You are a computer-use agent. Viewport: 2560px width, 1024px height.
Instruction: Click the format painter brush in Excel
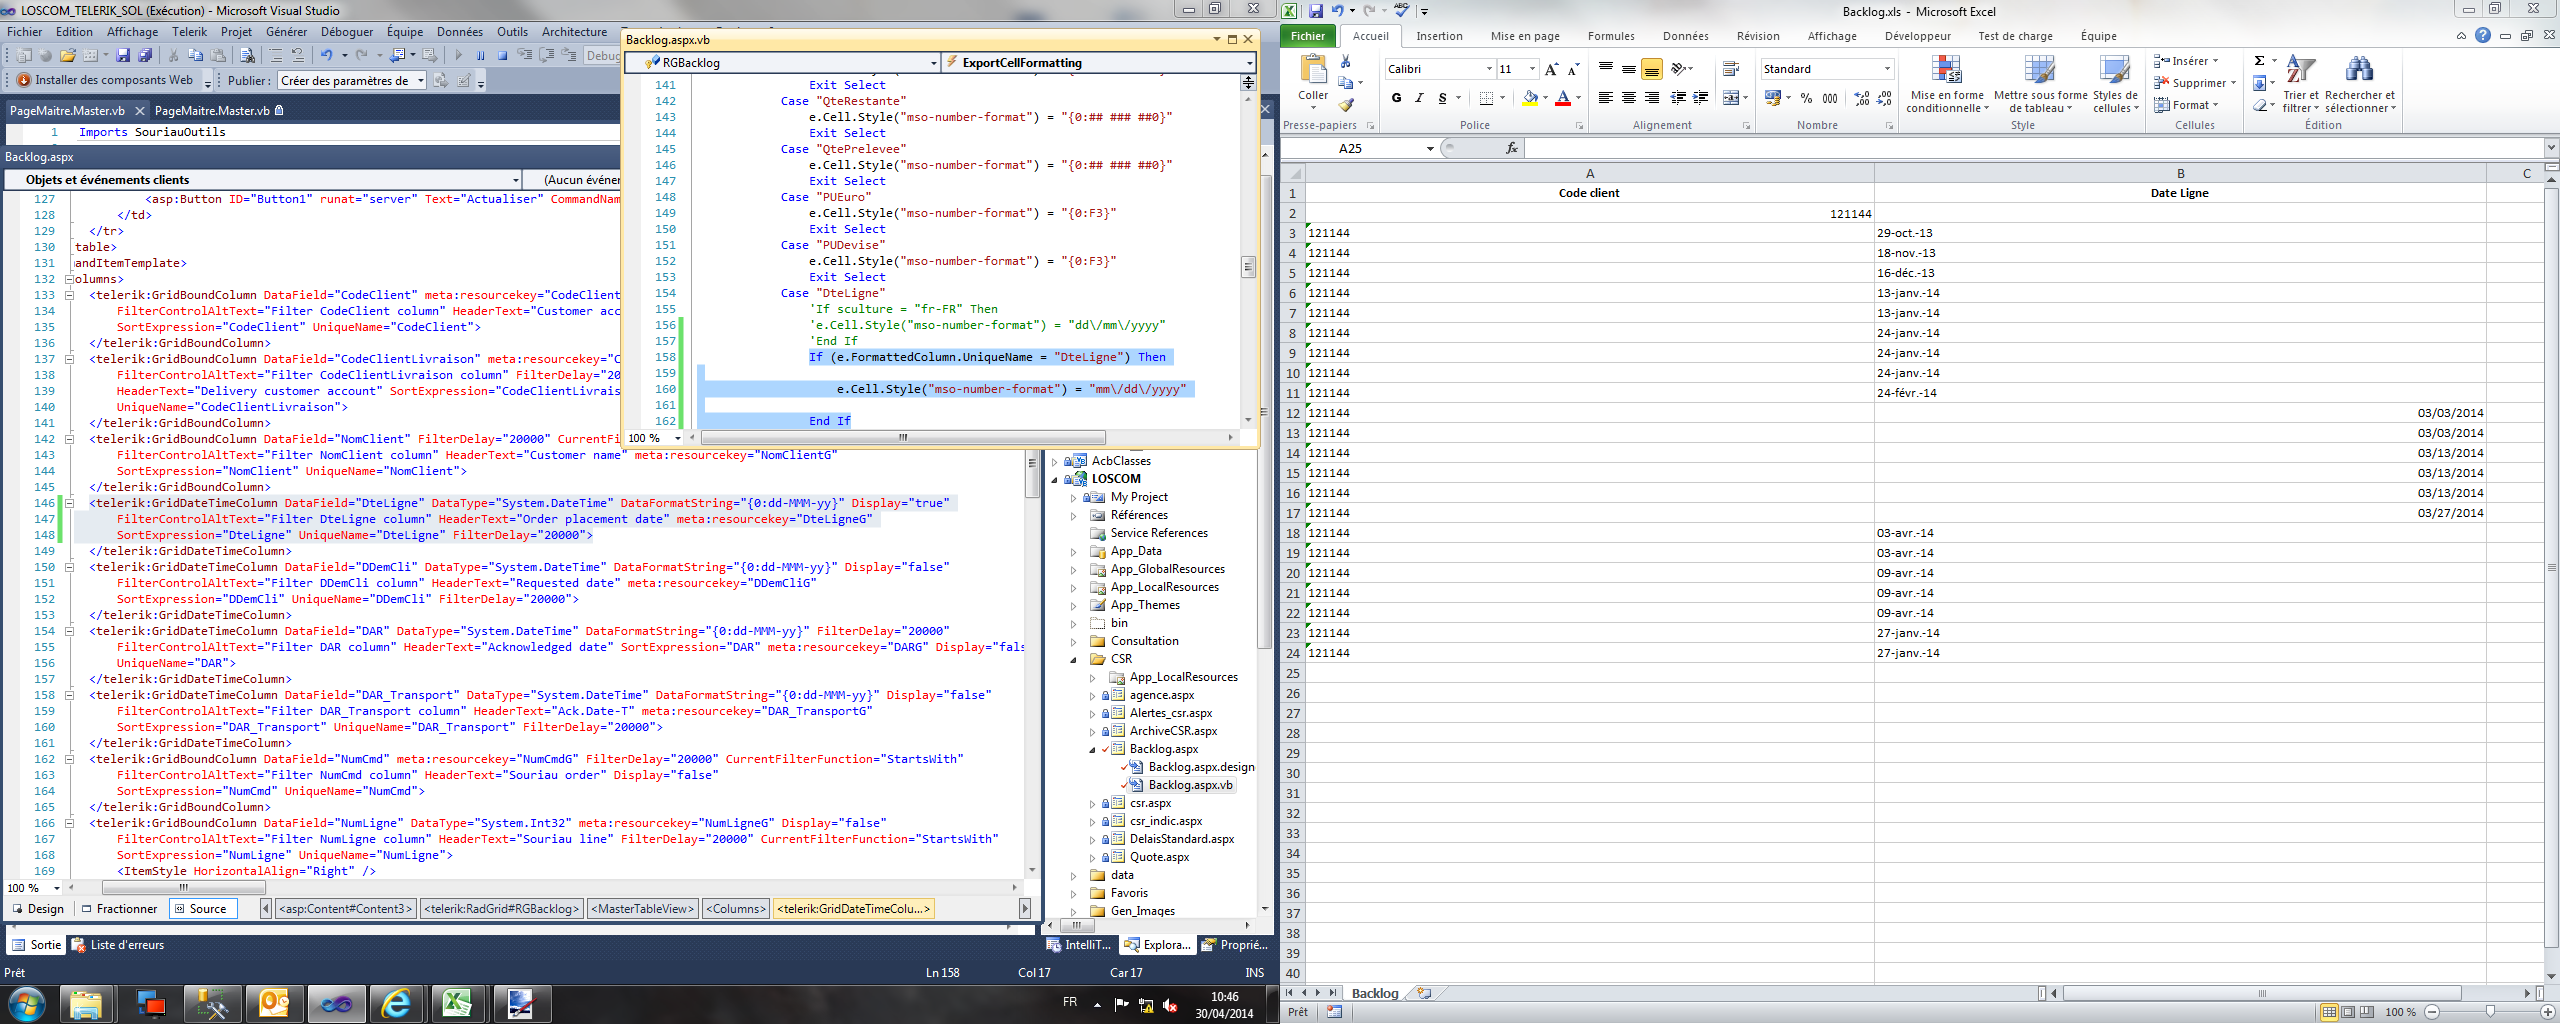[x=1346, y=105]
